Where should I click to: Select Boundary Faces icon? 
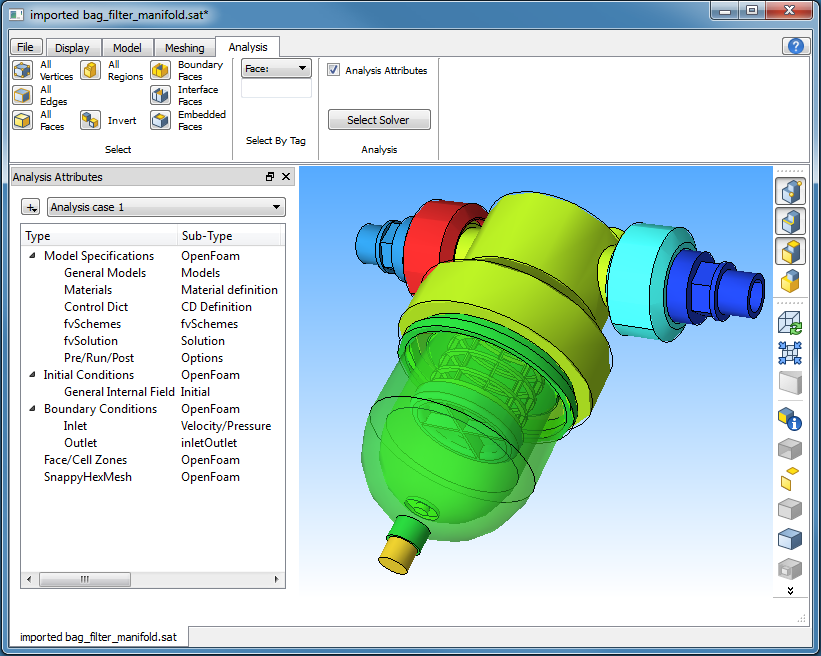click(161, 70)
